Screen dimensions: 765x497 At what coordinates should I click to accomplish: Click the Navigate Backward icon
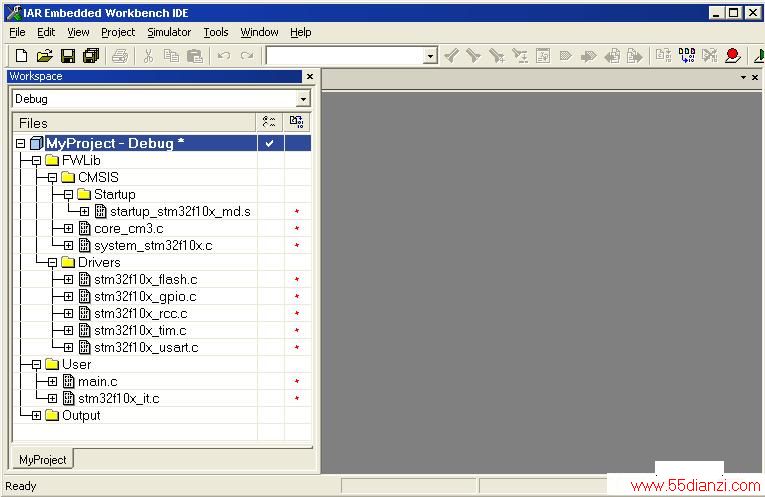(x=612, y=56)
